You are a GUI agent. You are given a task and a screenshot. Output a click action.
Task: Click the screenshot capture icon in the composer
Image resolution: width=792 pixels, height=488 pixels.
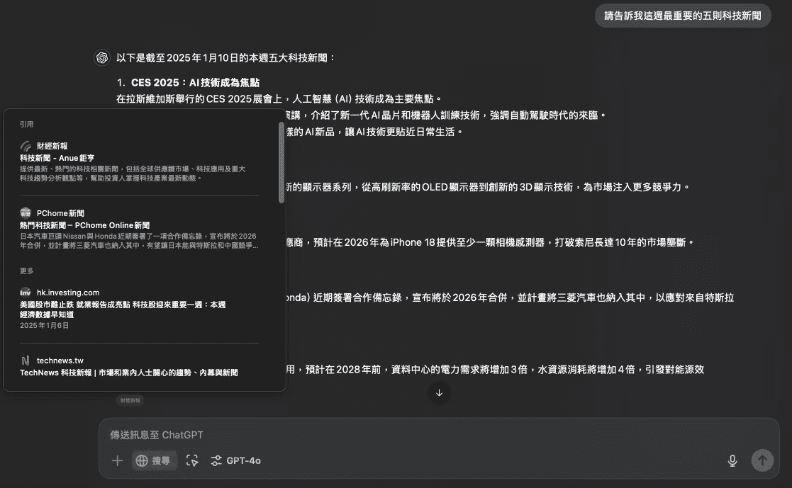click(x=192, y=460)
